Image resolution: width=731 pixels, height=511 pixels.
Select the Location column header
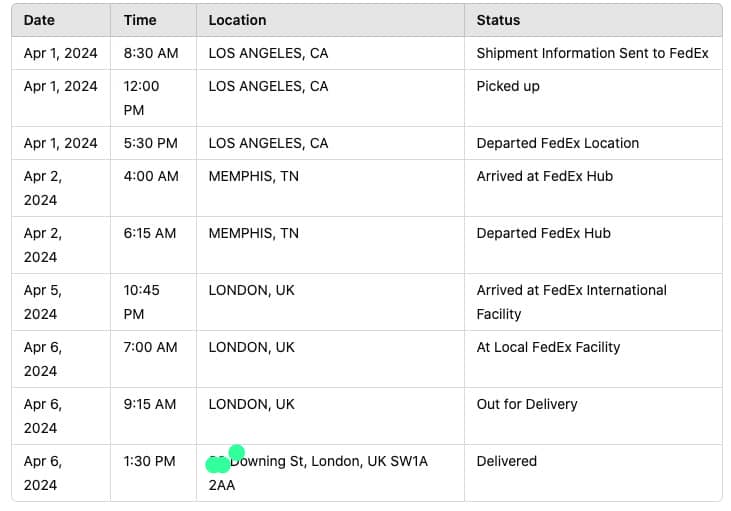[237, 20]
